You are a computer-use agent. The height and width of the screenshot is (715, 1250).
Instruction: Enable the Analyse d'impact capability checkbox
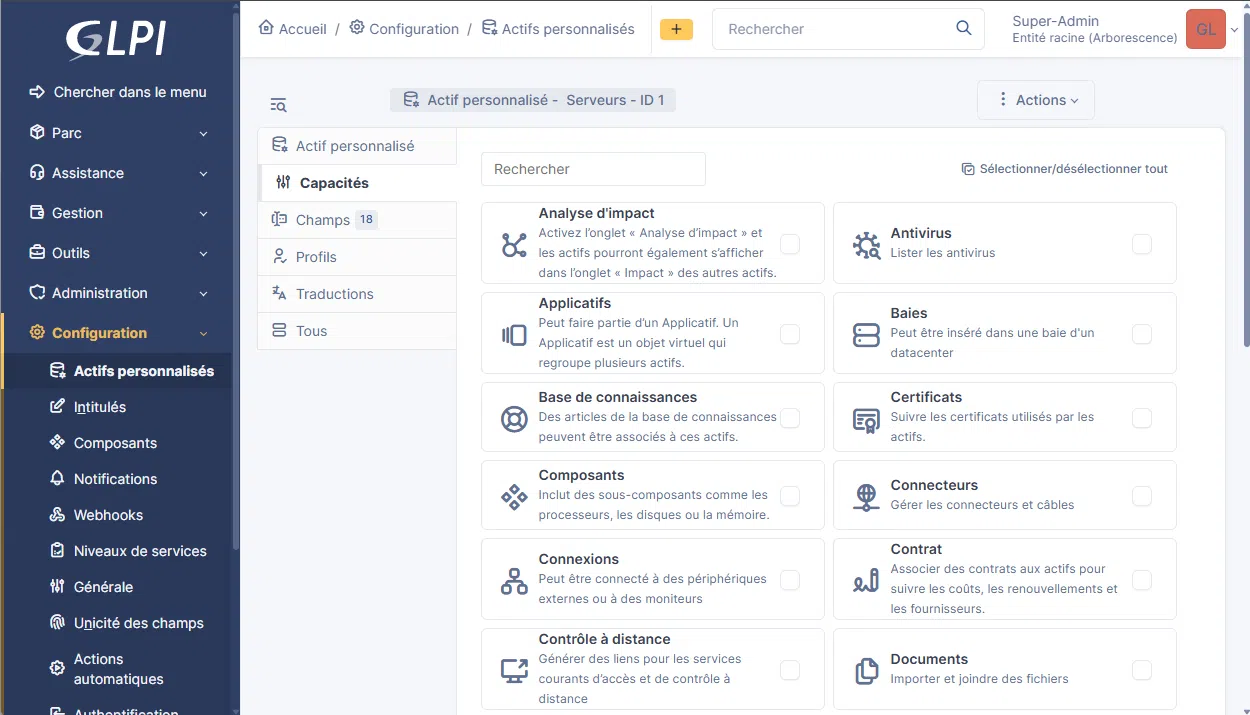pos(790,244)
